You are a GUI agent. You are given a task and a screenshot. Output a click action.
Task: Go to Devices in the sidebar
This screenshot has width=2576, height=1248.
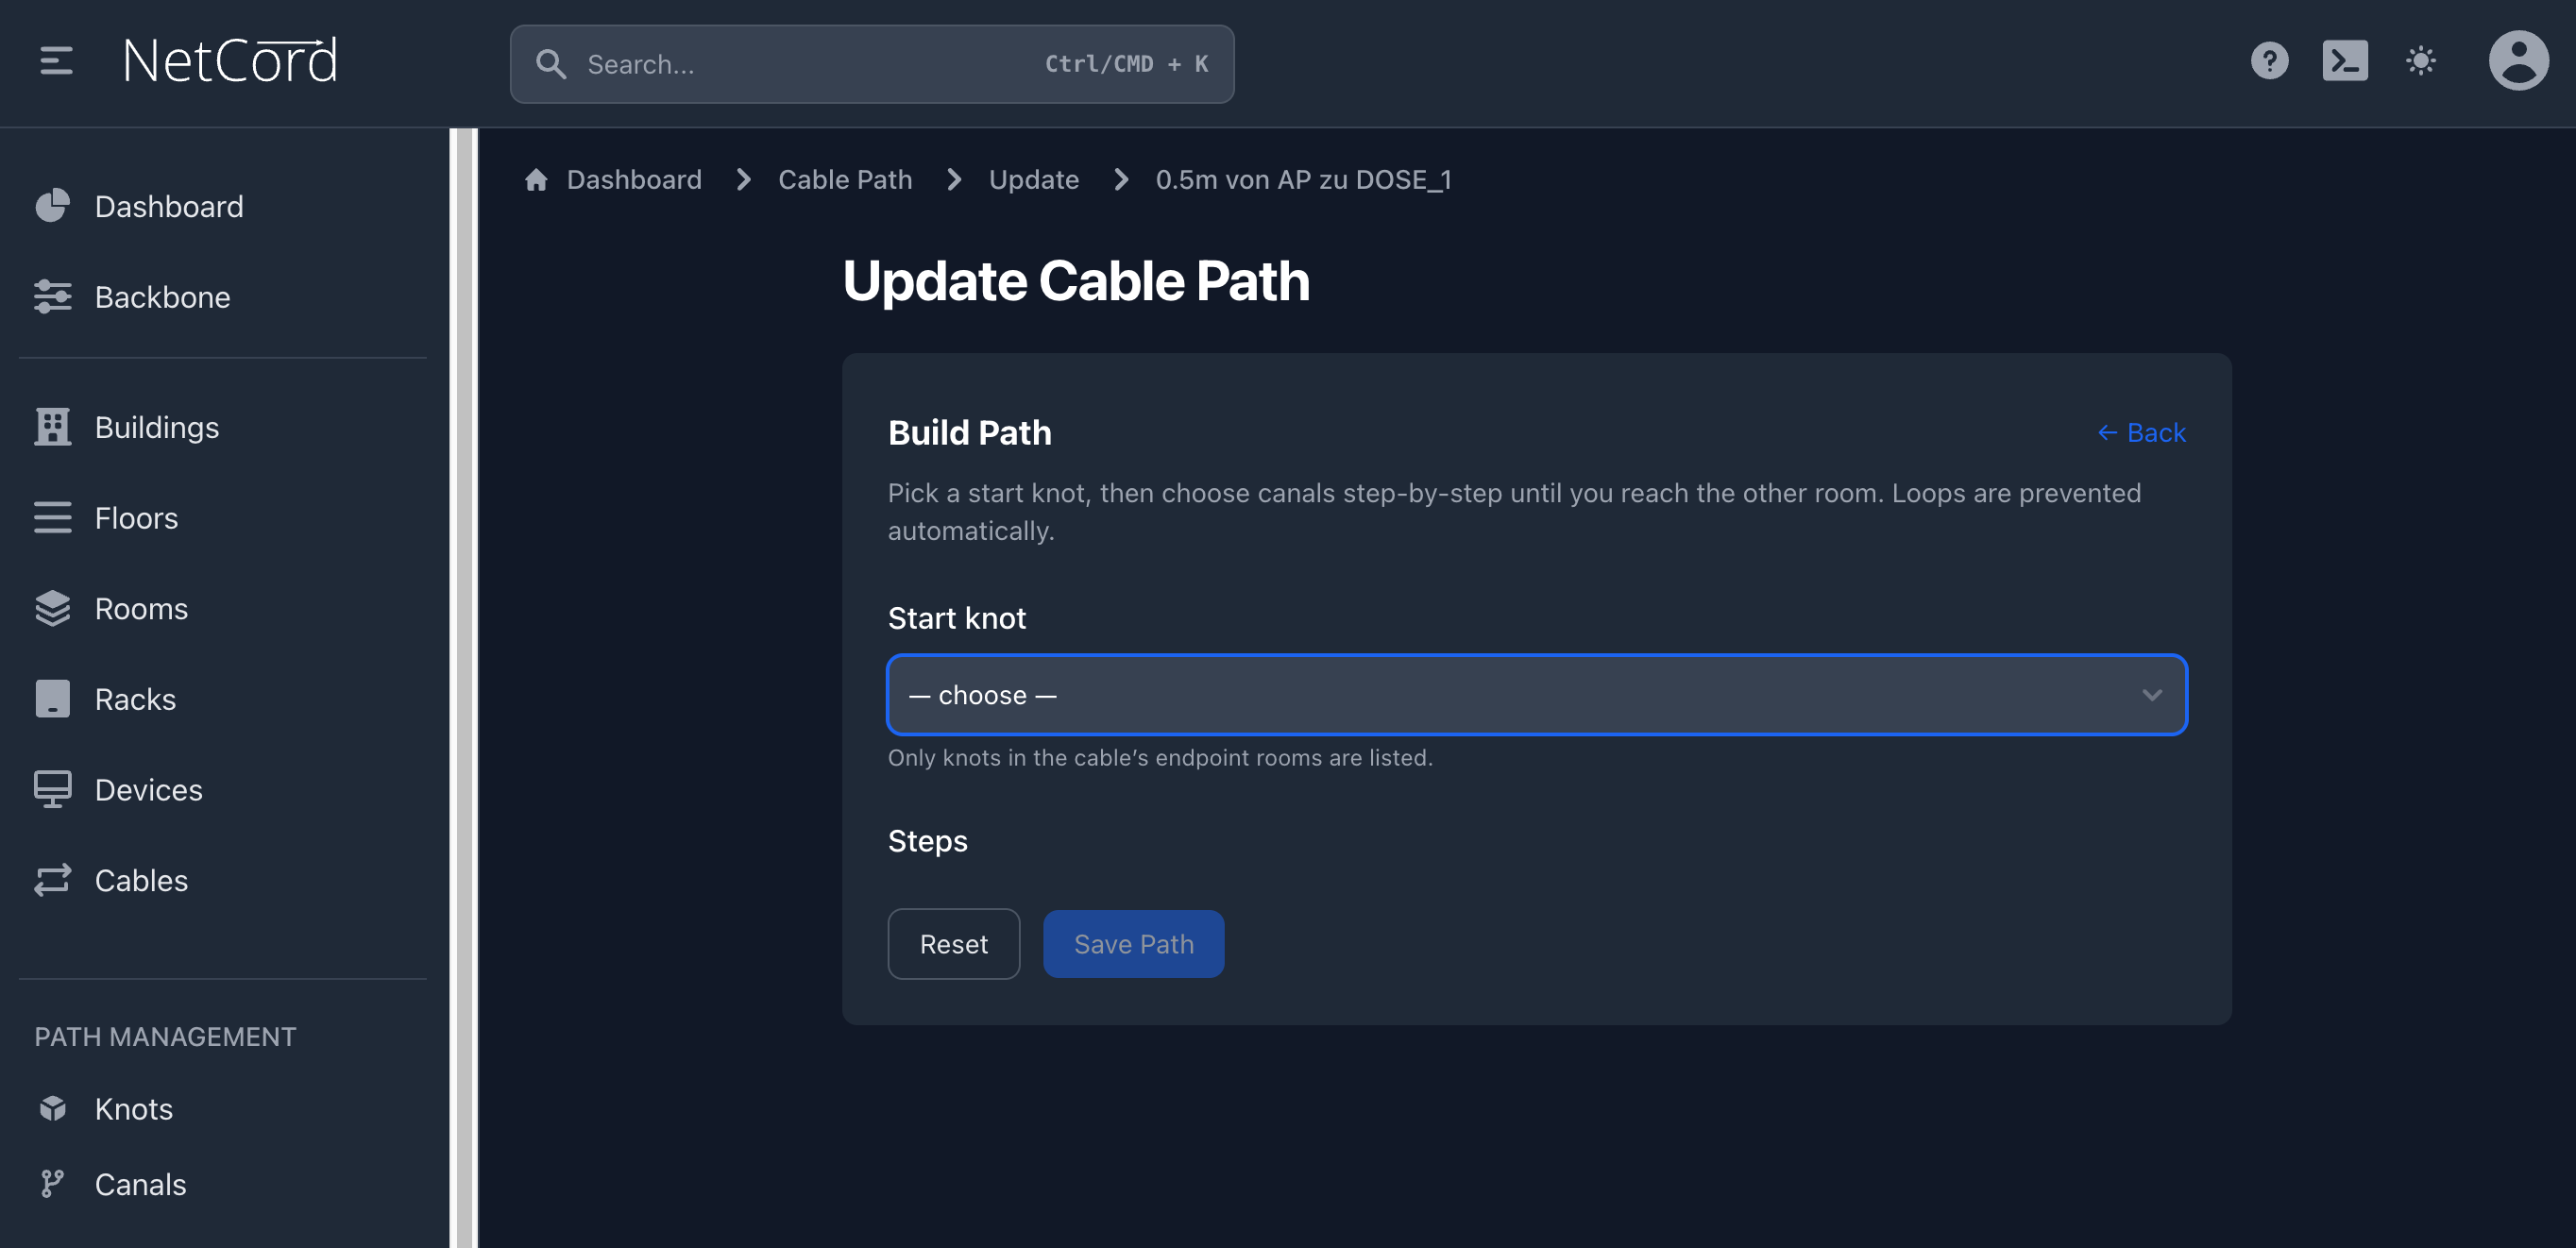point(148,790)
